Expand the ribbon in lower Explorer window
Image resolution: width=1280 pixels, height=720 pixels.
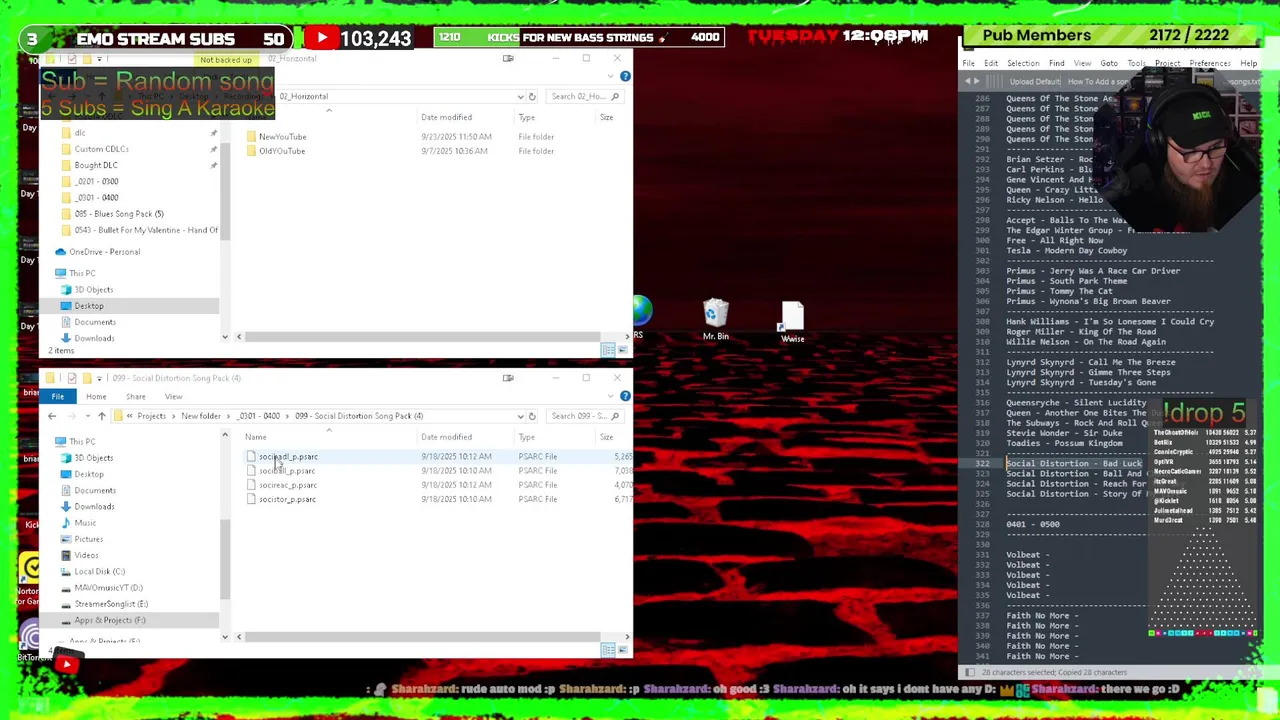pos(612,396)
